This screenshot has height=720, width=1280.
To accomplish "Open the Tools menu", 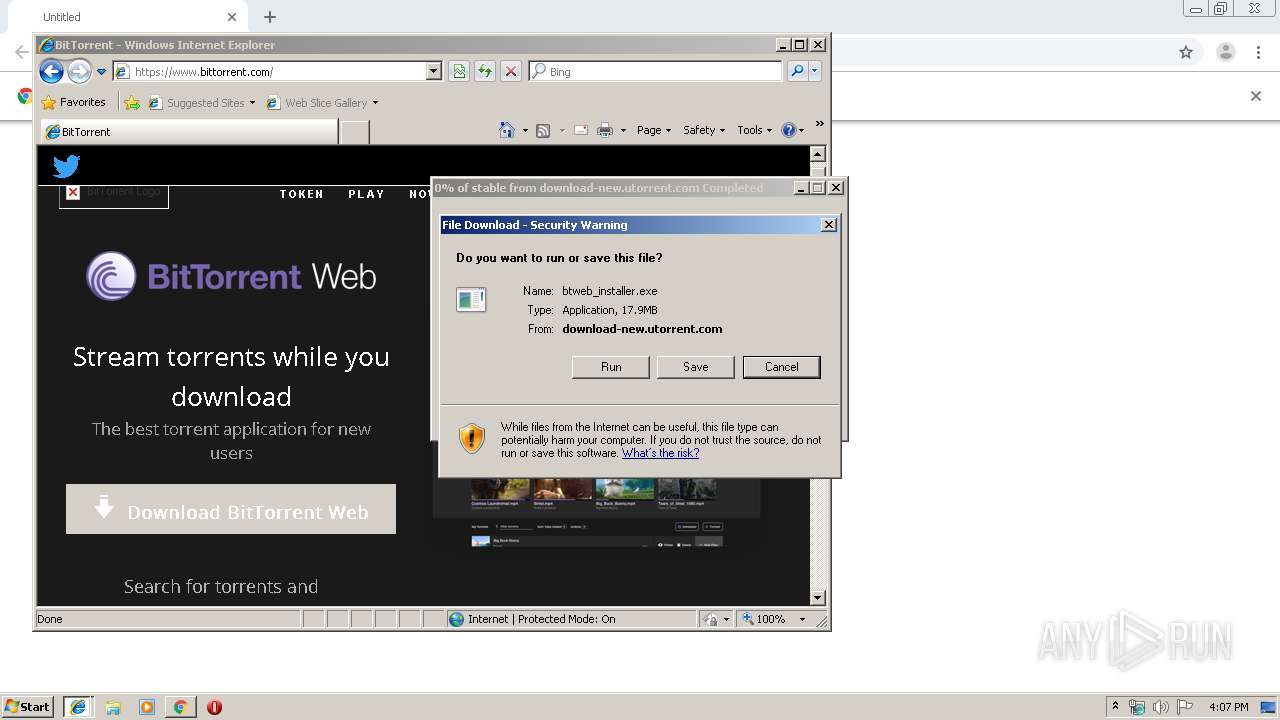I will click(755, 130).
